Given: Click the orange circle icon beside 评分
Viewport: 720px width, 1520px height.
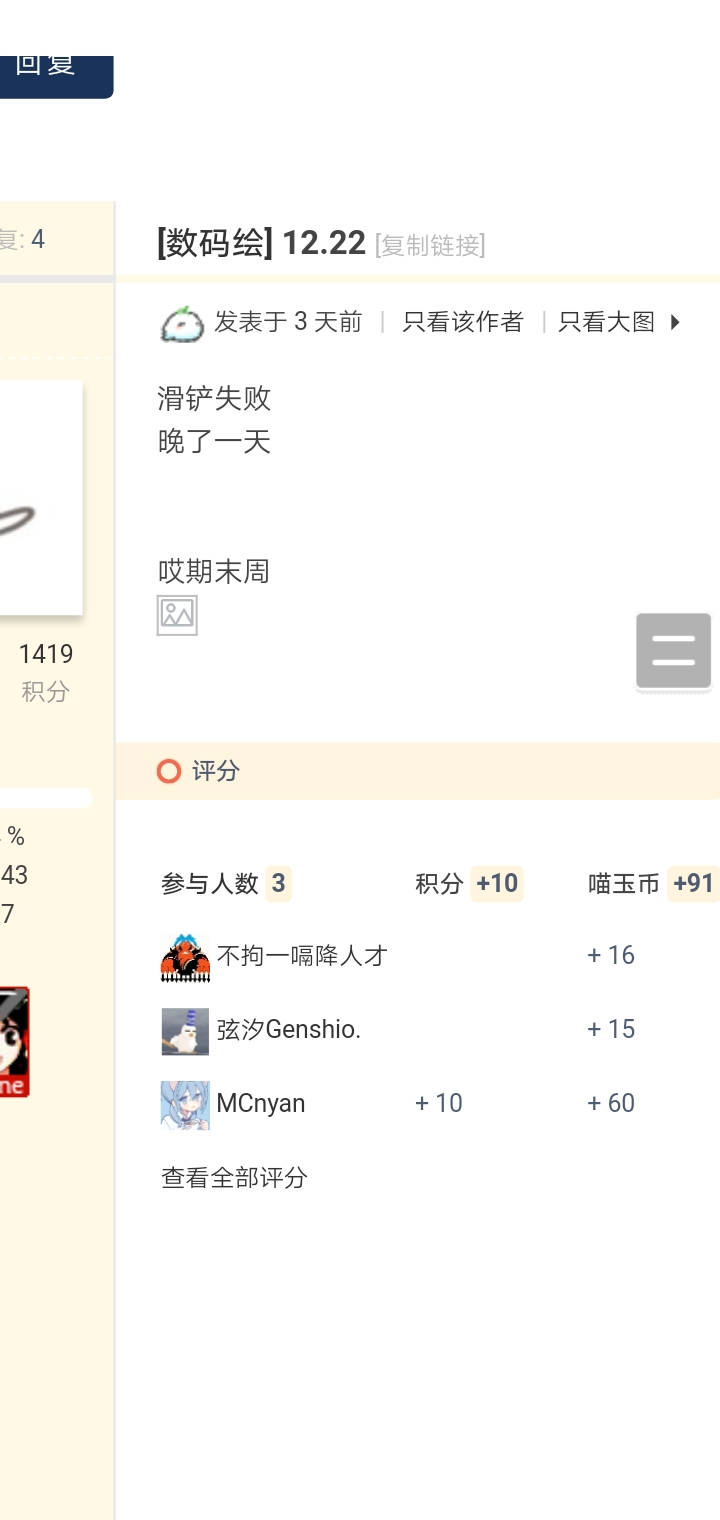Looking at the screenshot, I should tap(169, 771).
